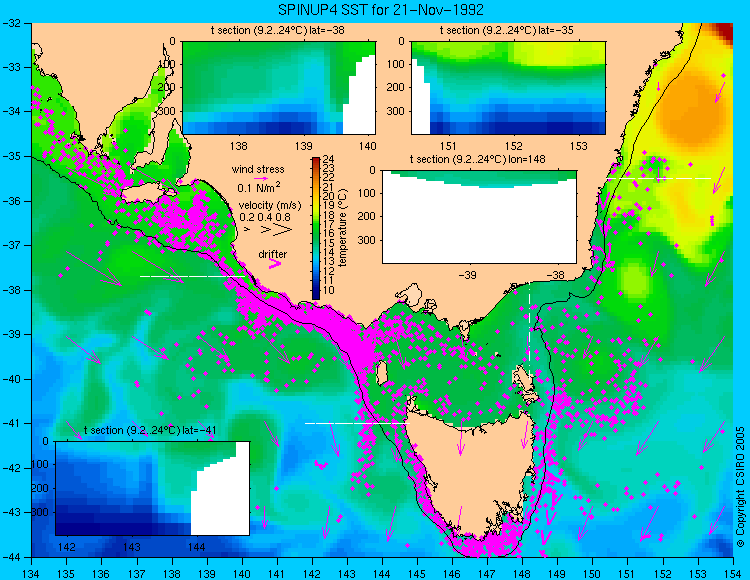The height and width of the screenshot is (580, 750).
Task: Click the 147 longitude label on the bottom axis
Action: [487, 574]
